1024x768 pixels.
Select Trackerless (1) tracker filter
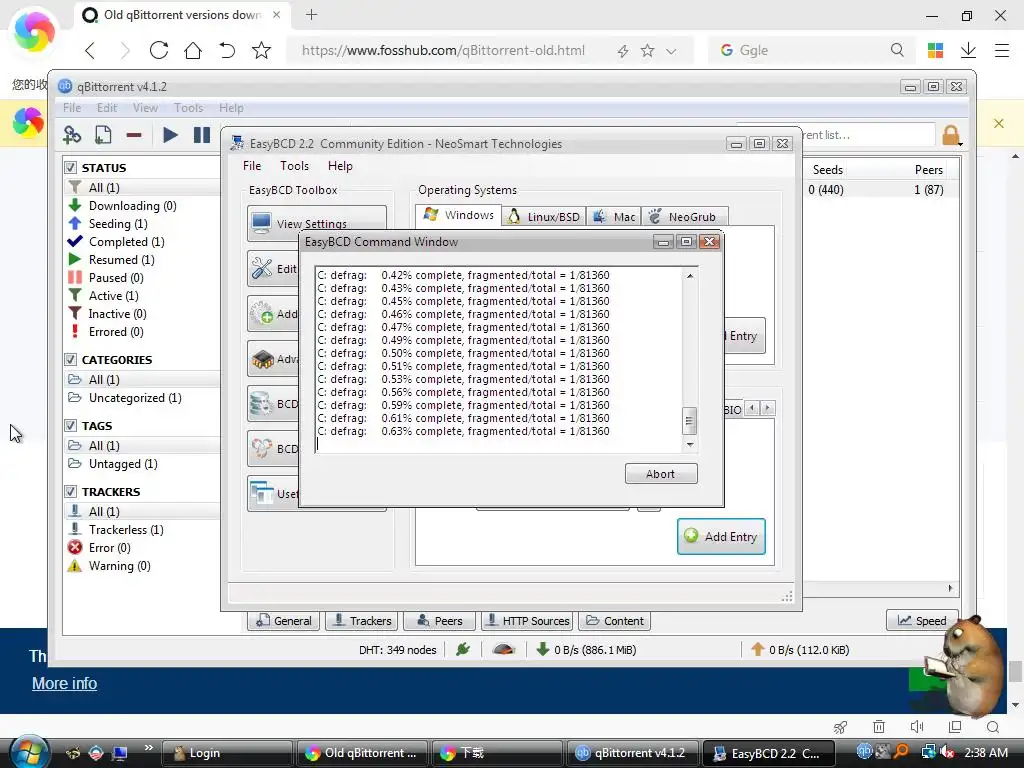126,530
